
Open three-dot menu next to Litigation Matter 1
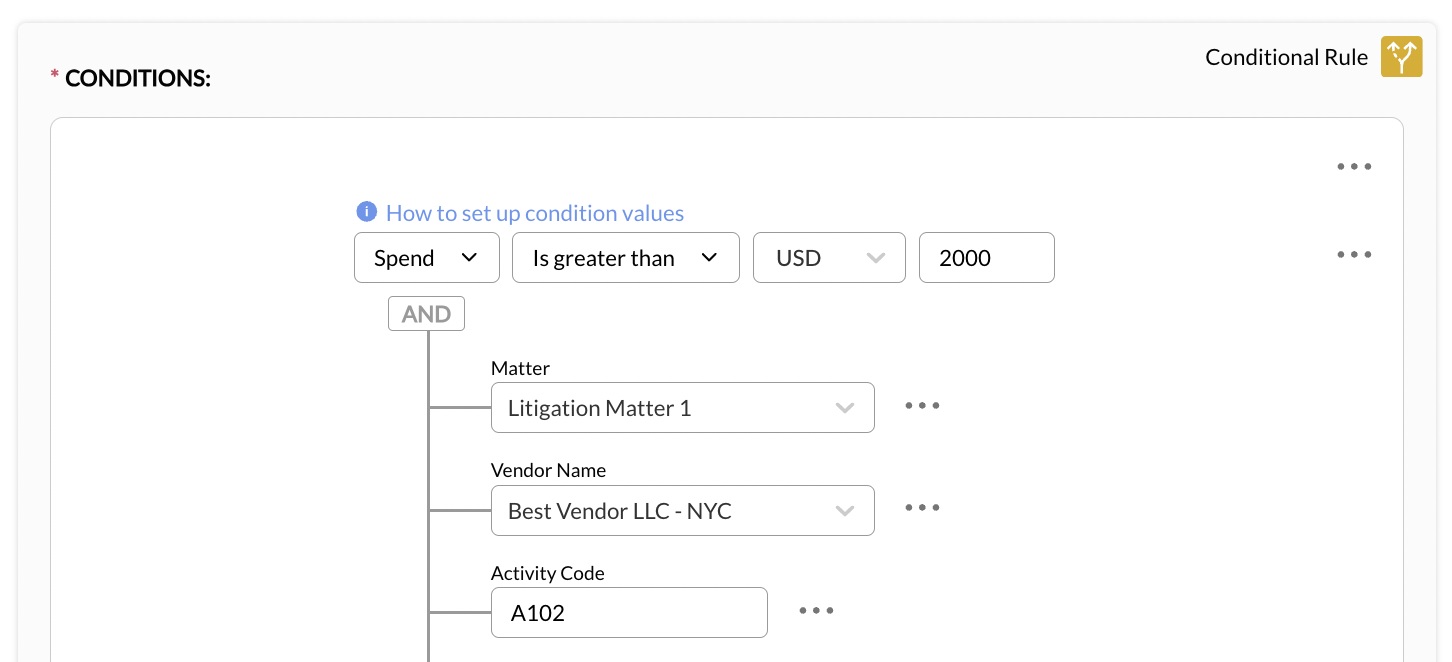(x=922, y=405)
